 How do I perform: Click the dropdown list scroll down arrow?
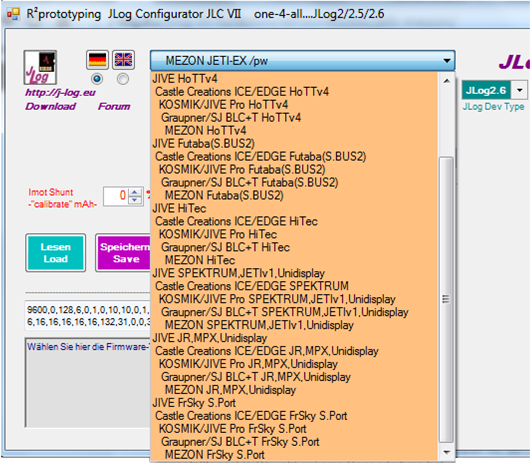pos(446,452)
